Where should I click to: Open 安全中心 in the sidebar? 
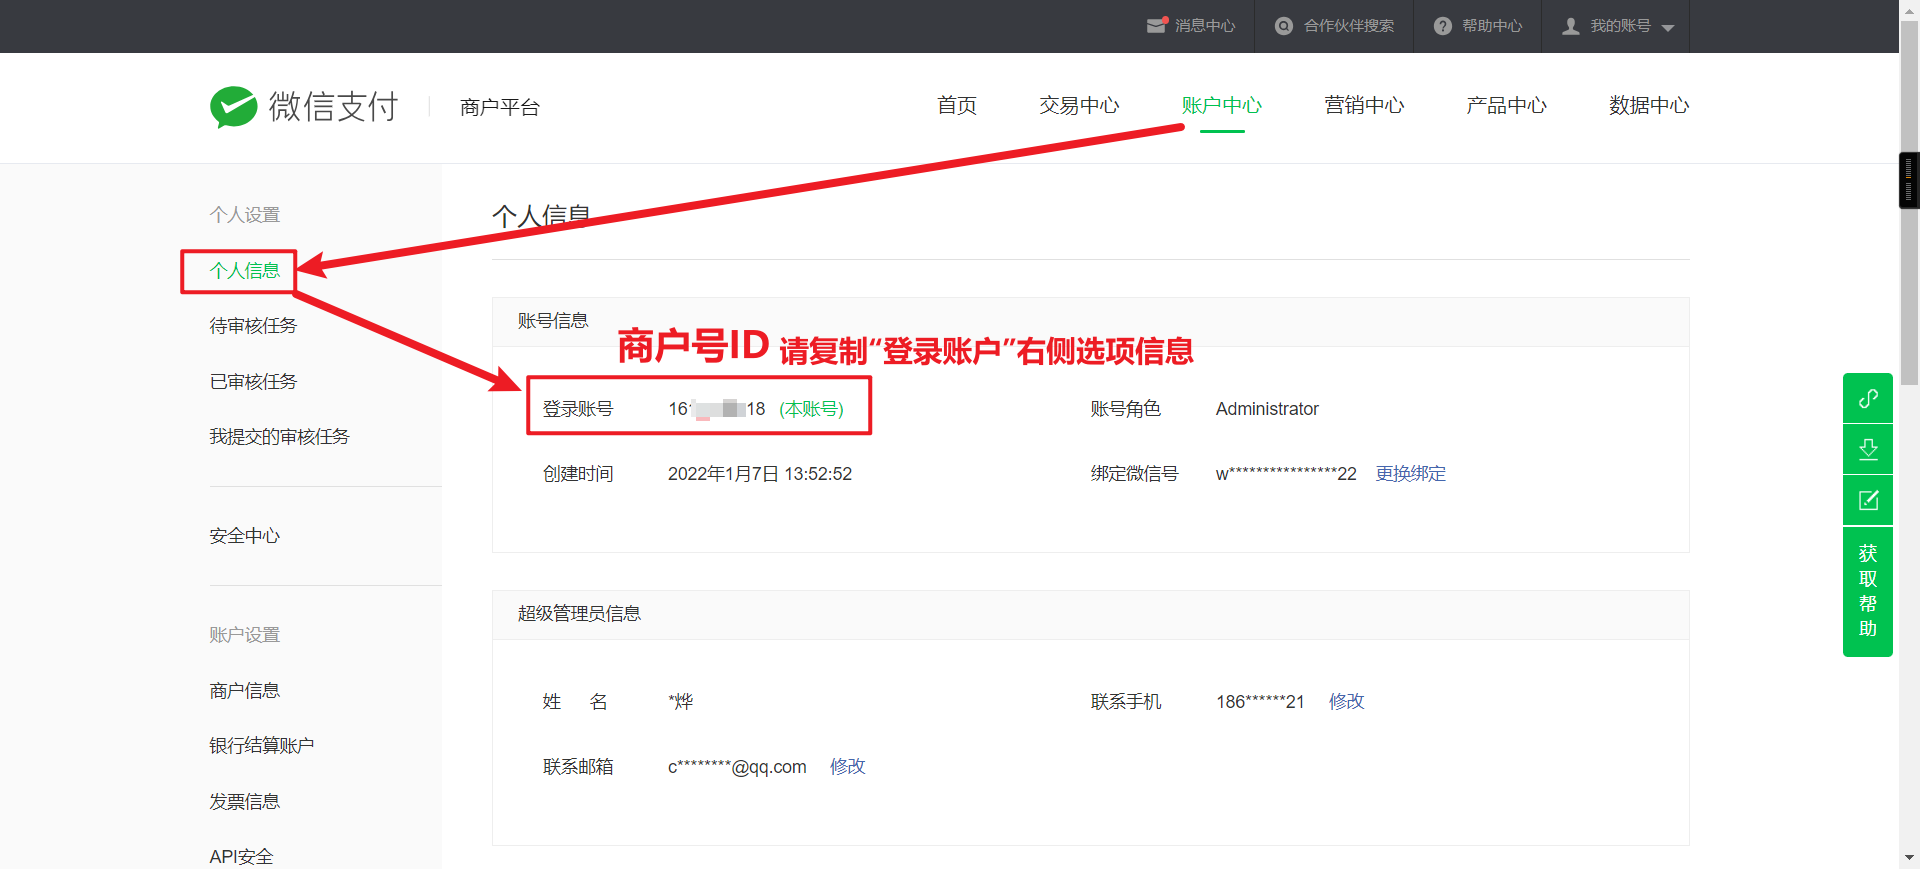[x=245, y=536]
